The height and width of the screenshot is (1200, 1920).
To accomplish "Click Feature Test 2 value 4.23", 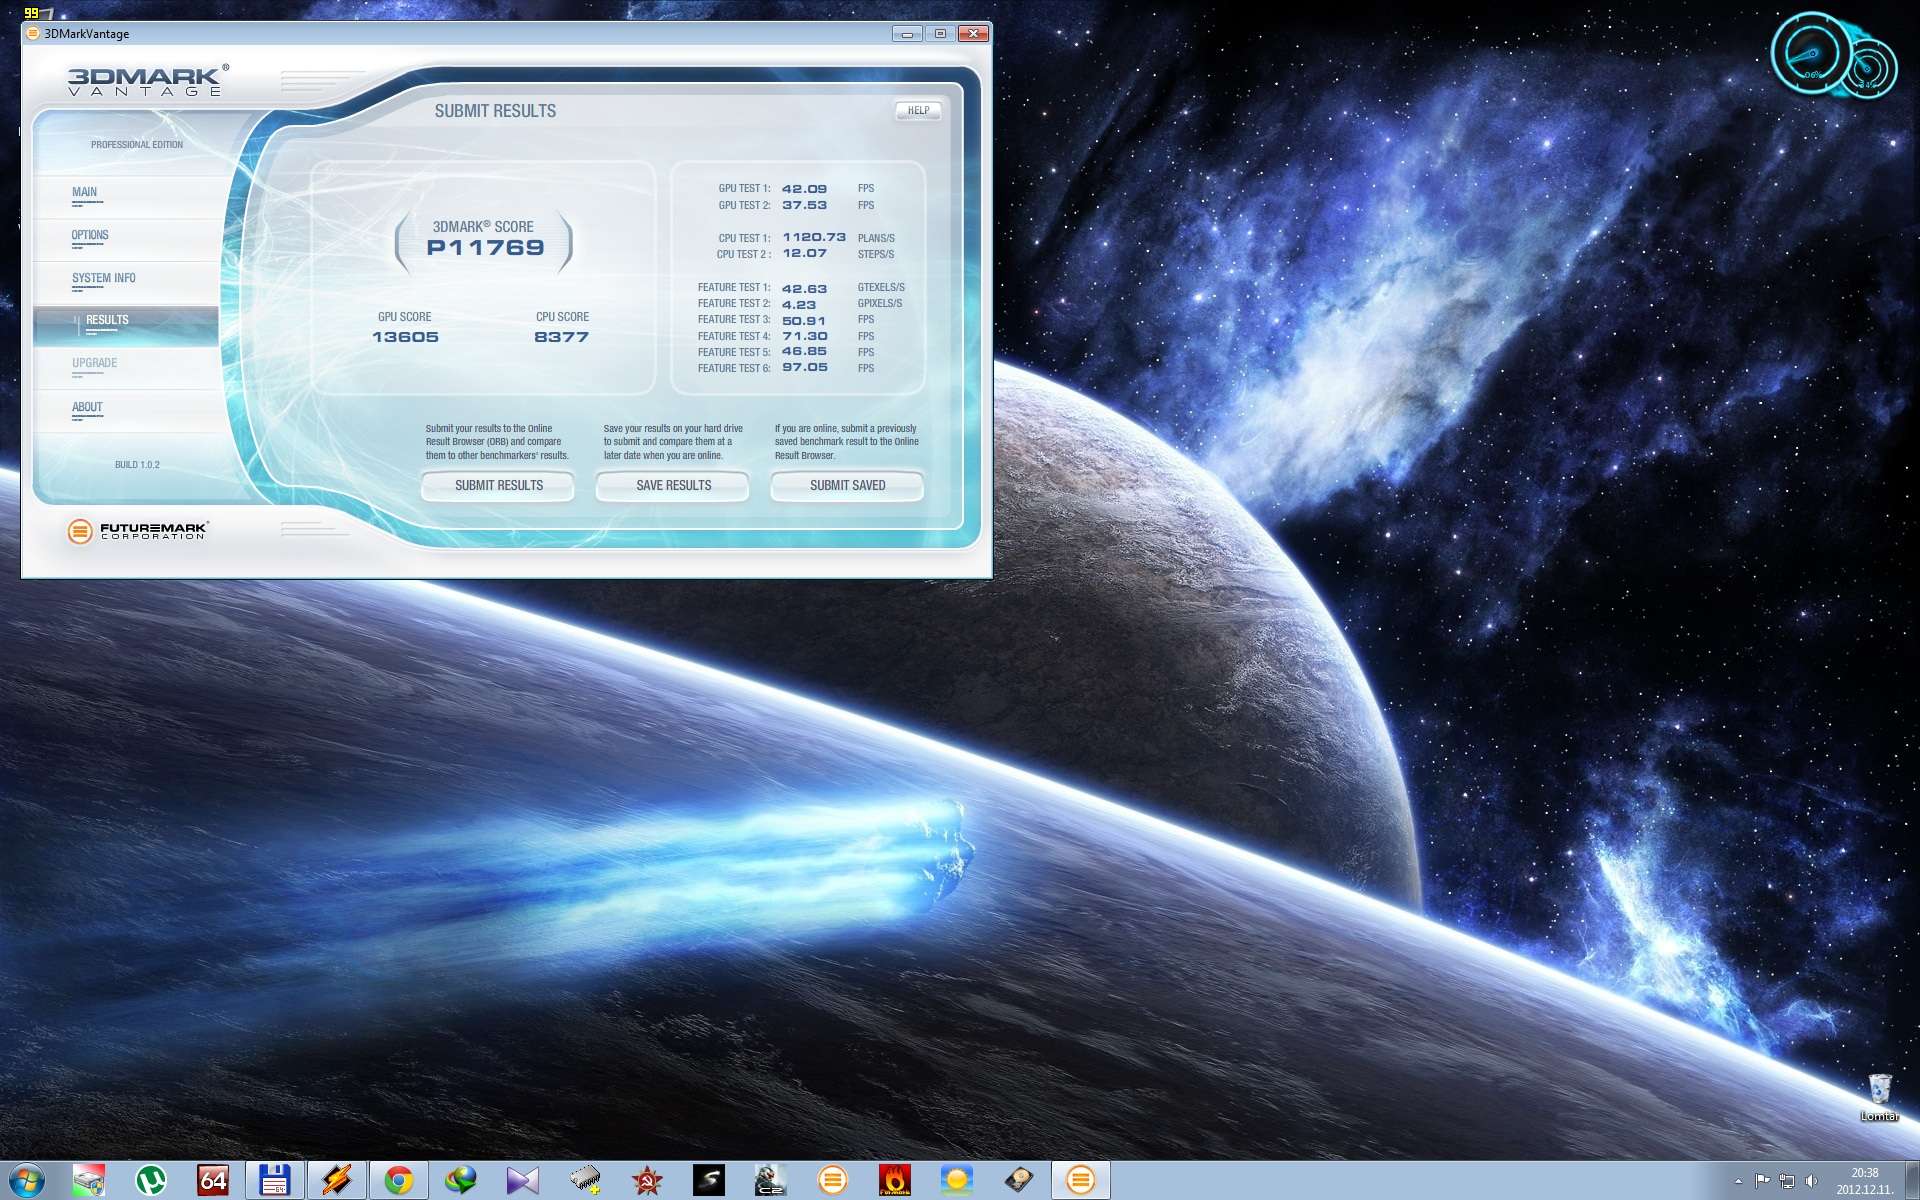I will pyautogui.click(x=799, y=305).
